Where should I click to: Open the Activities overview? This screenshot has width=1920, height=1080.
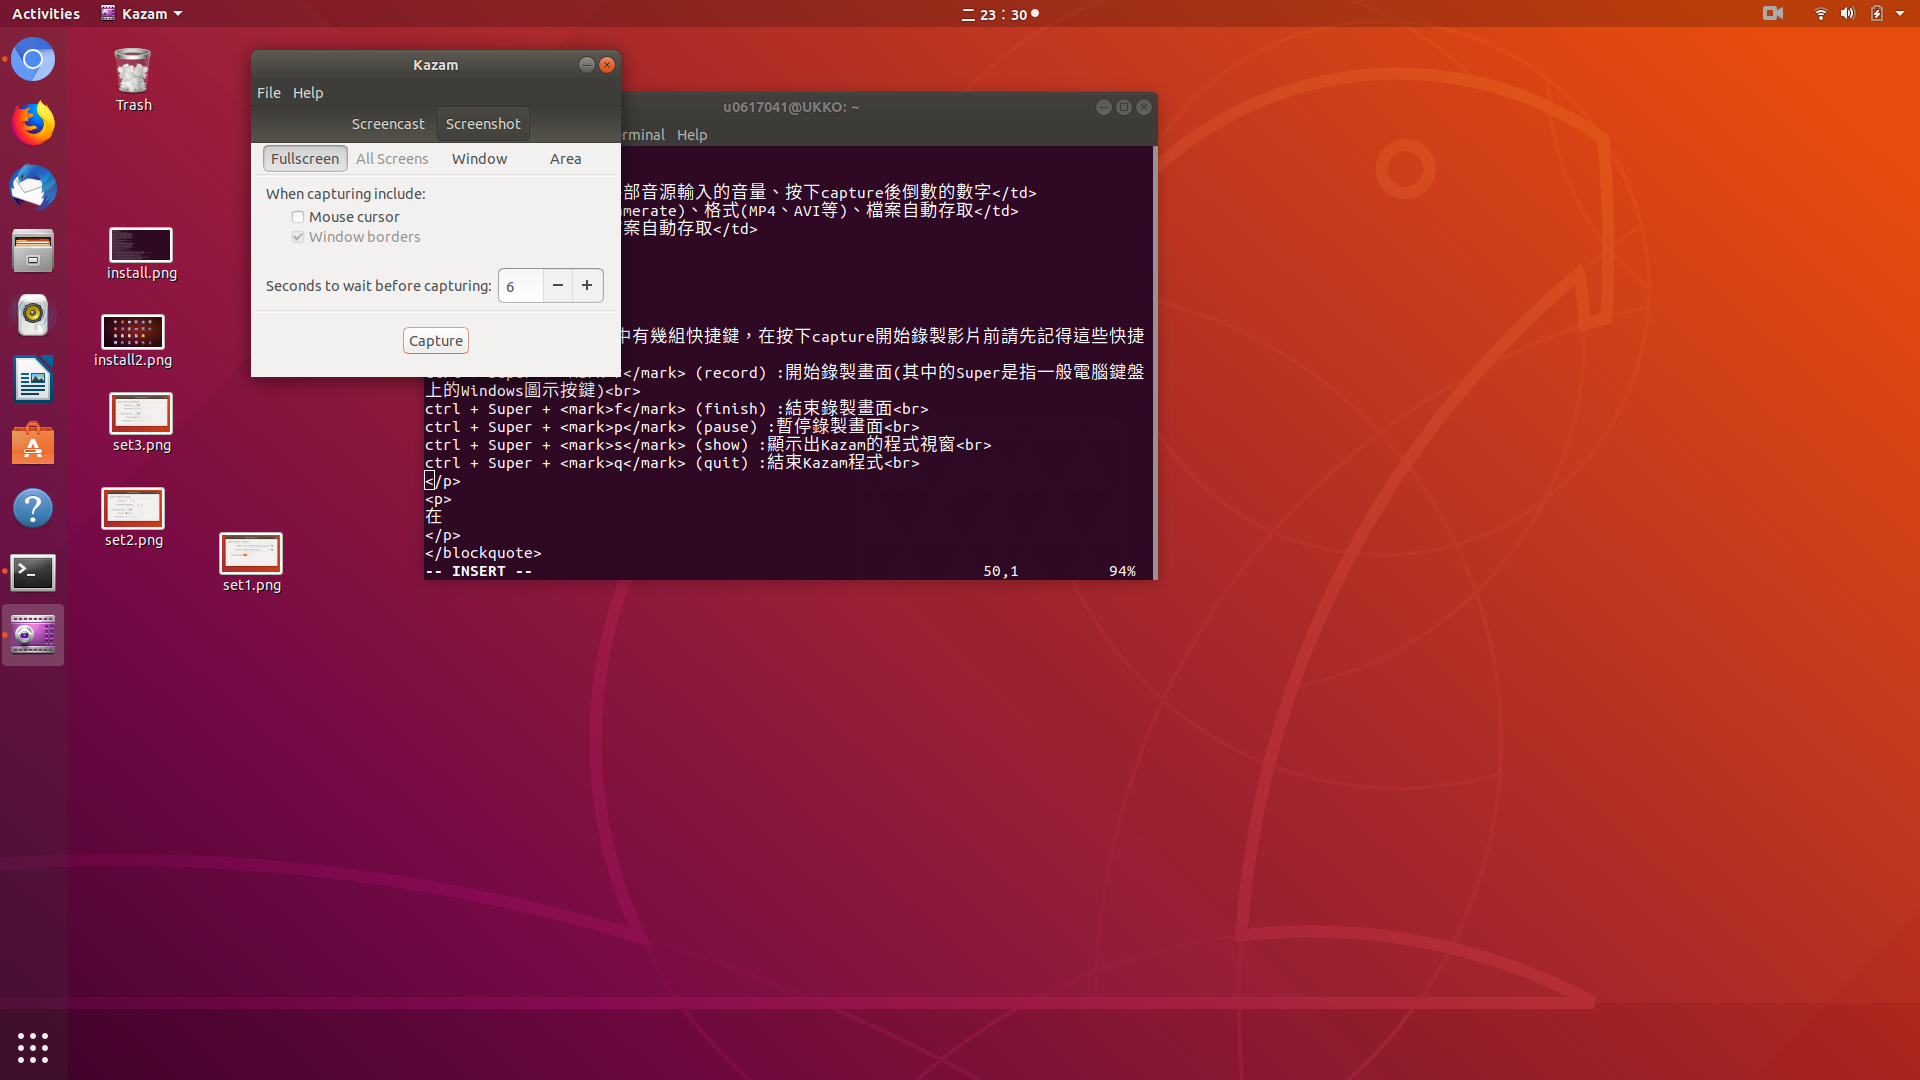[x=45, y=14]
